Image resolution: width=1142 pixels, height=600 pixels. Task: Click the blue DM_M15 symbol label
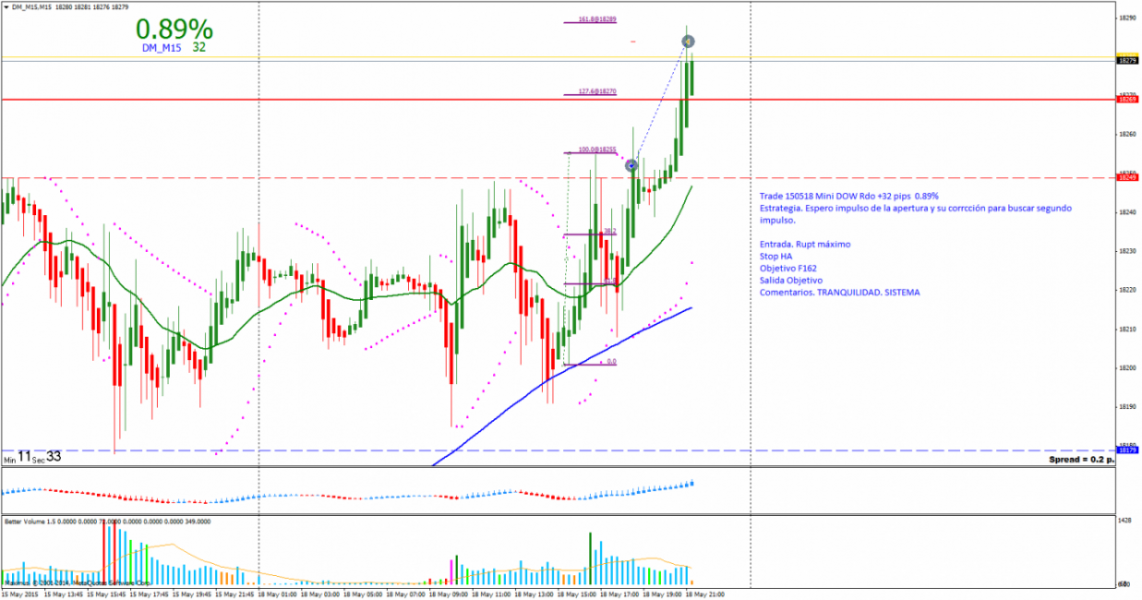[x=161, y=47]
